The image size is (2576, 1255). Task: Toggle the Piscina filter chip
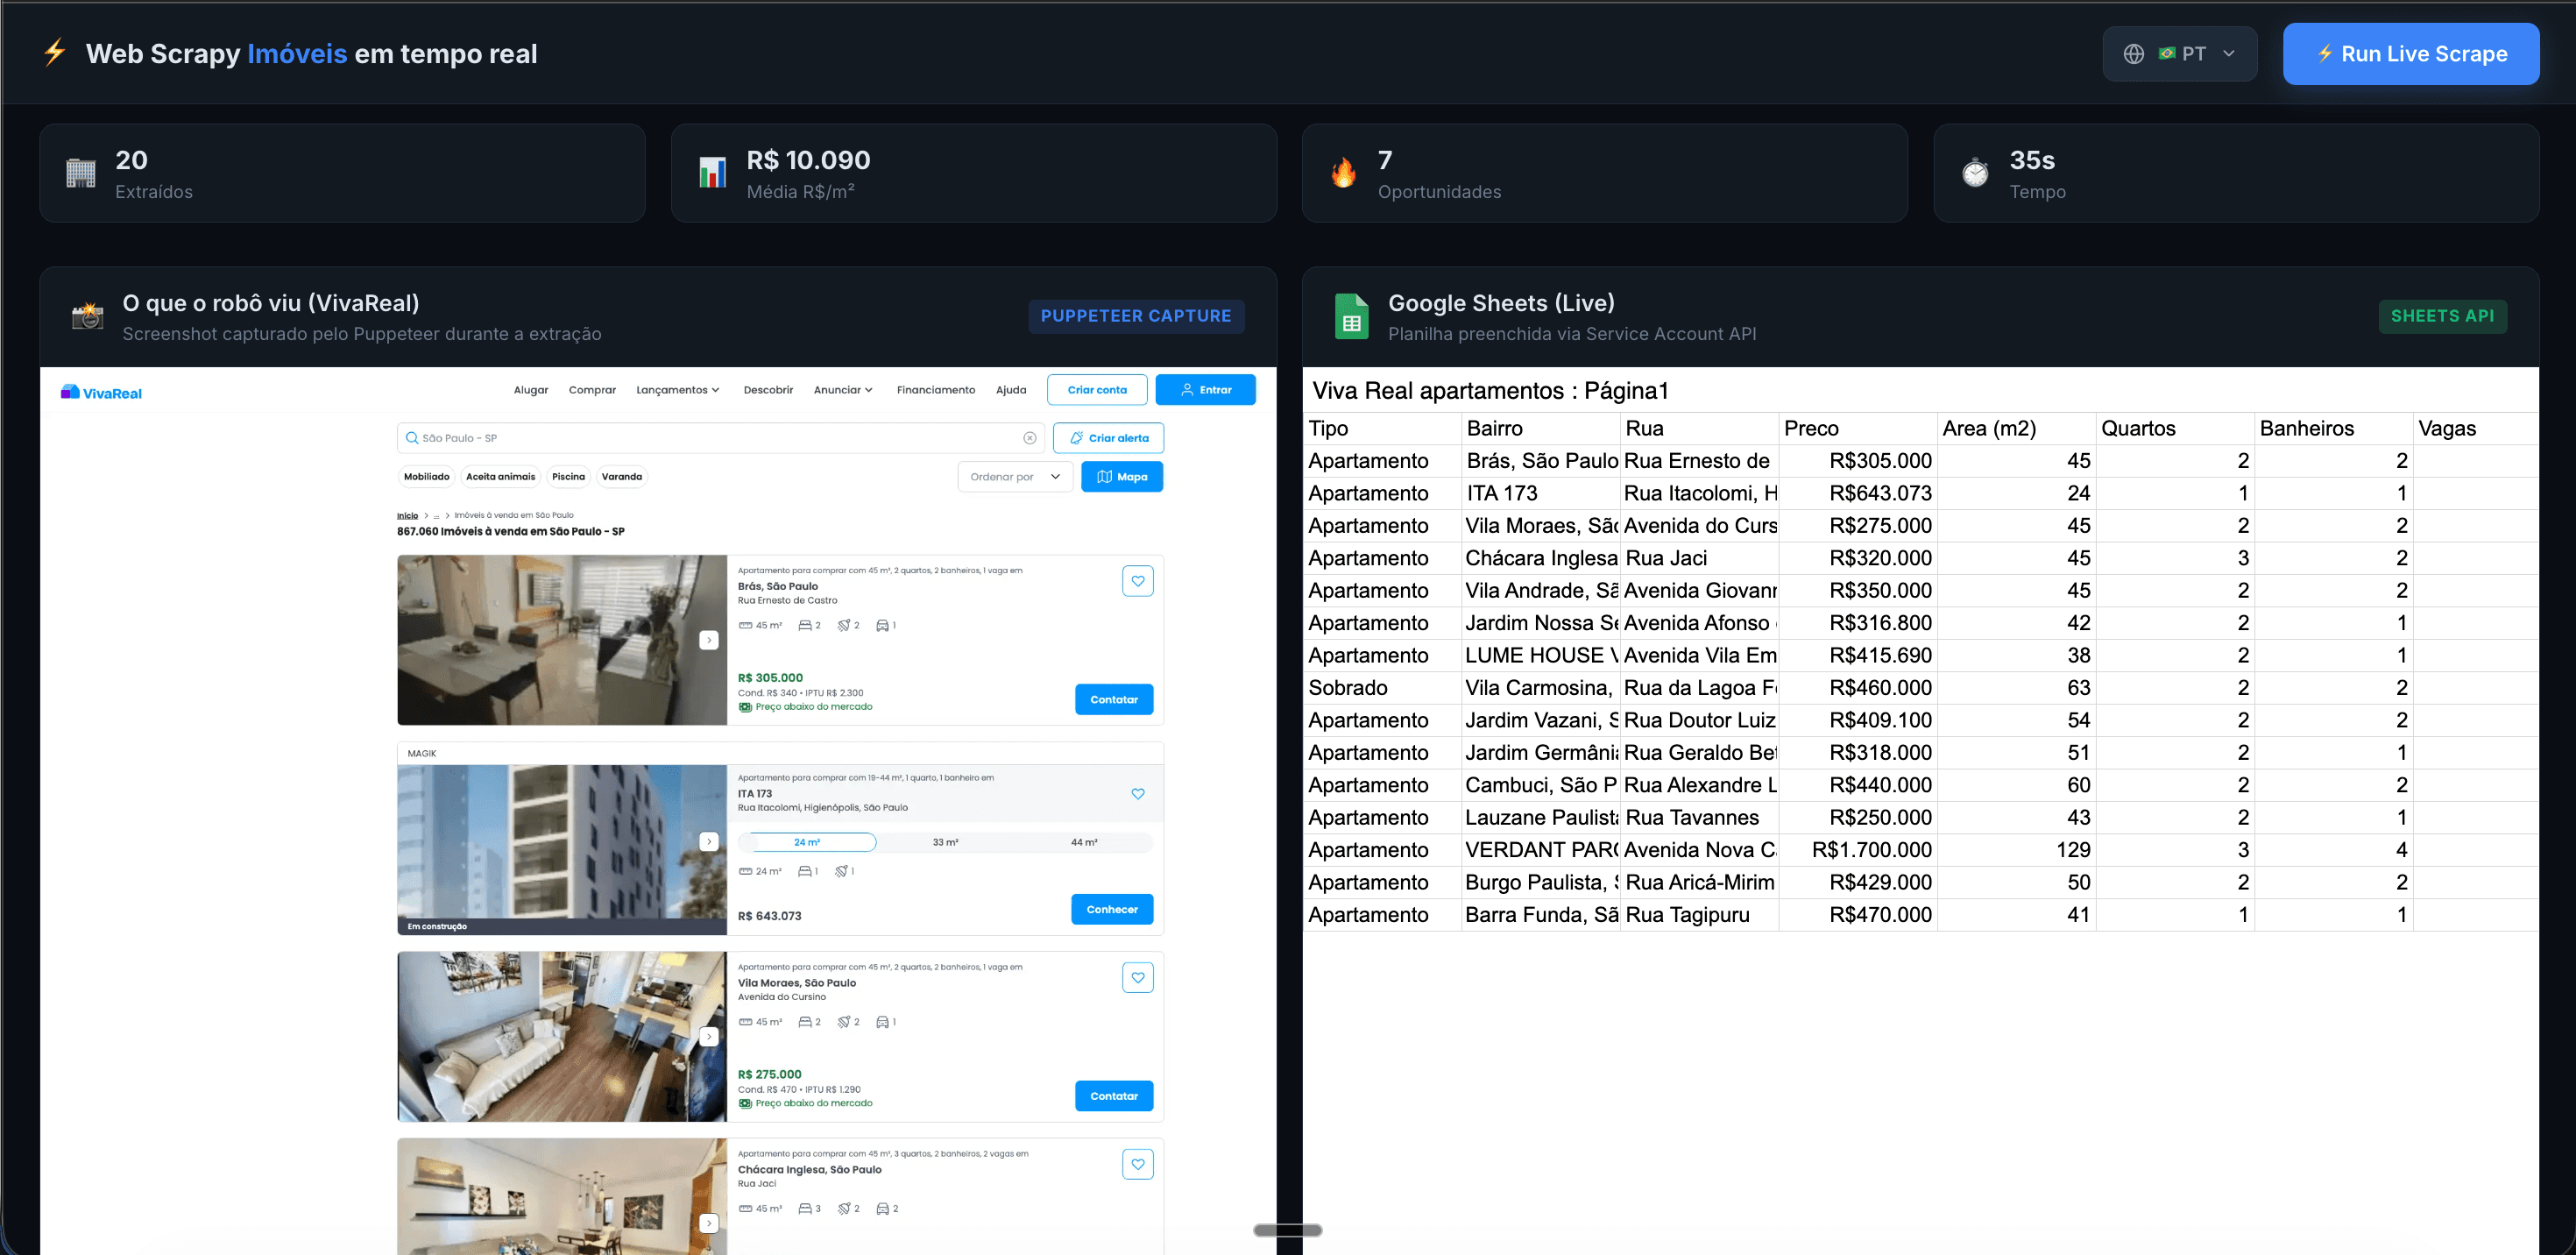click(568, 476)
